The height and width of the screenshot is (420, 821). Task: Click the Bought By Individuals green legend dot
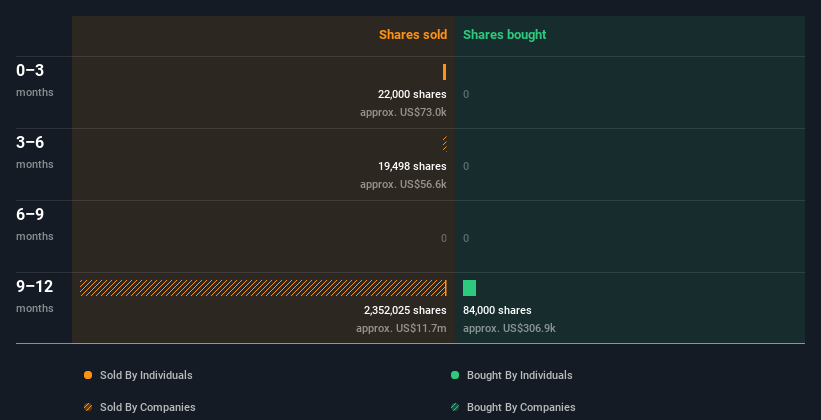click(x=455, y=375)
